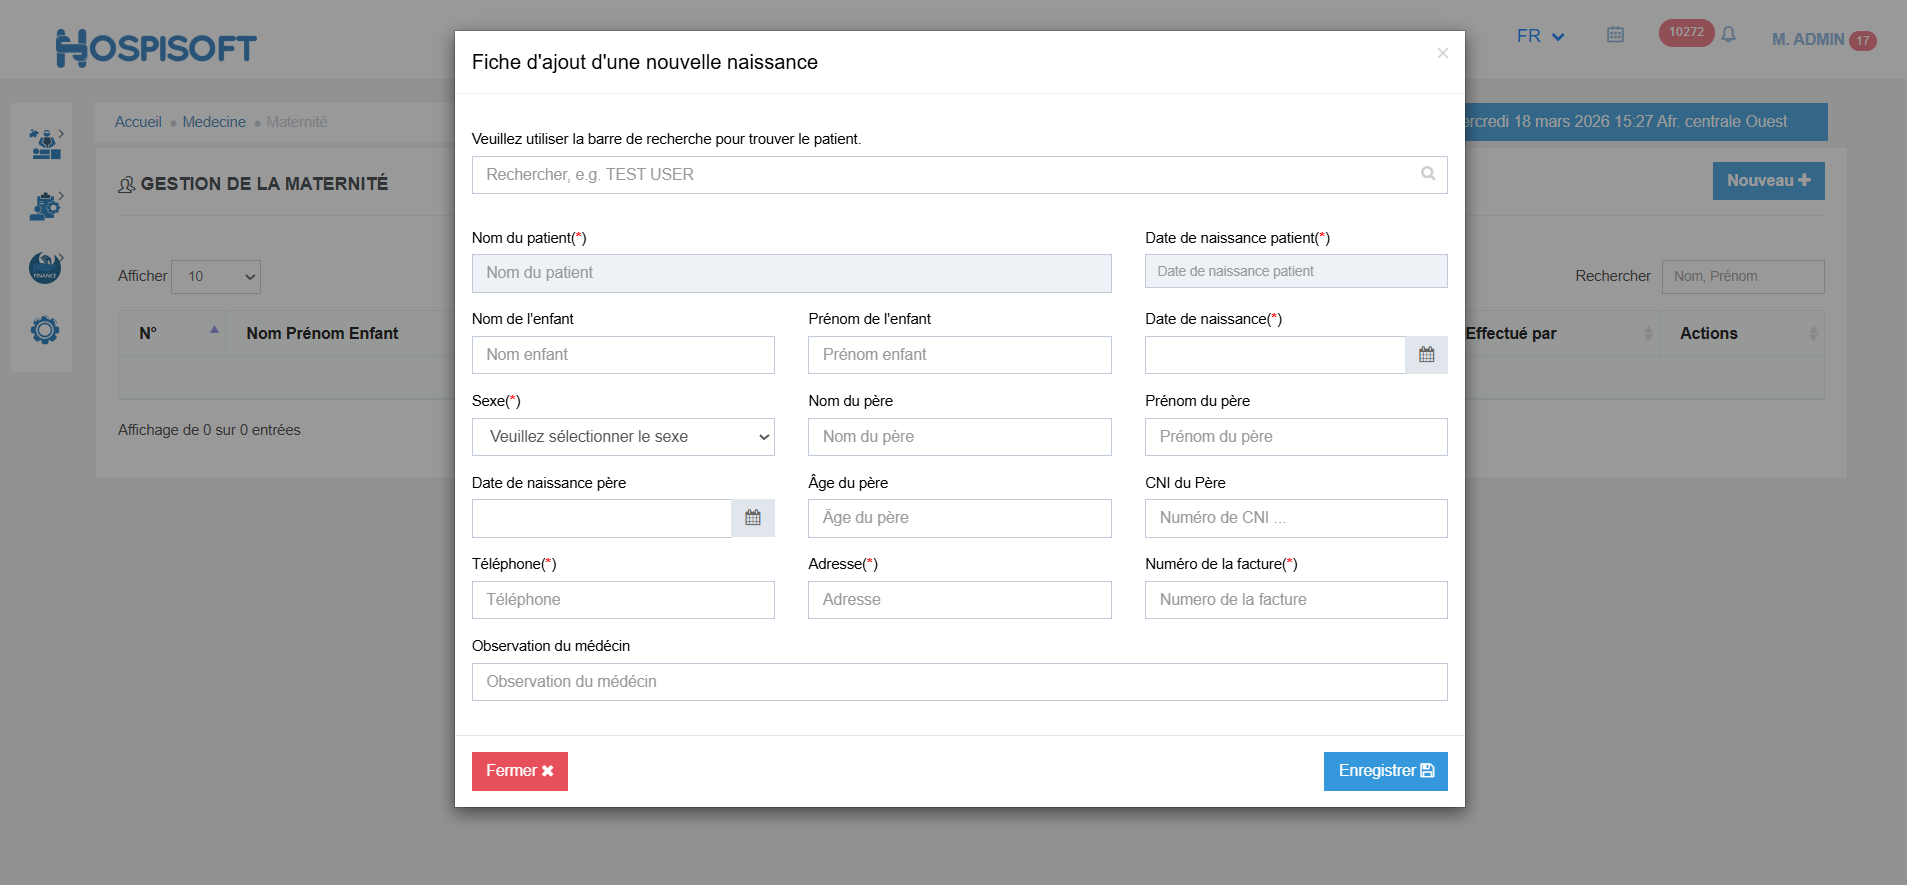
Task: Go to Accueil breadcrumb link
Action: coord(138,122)
